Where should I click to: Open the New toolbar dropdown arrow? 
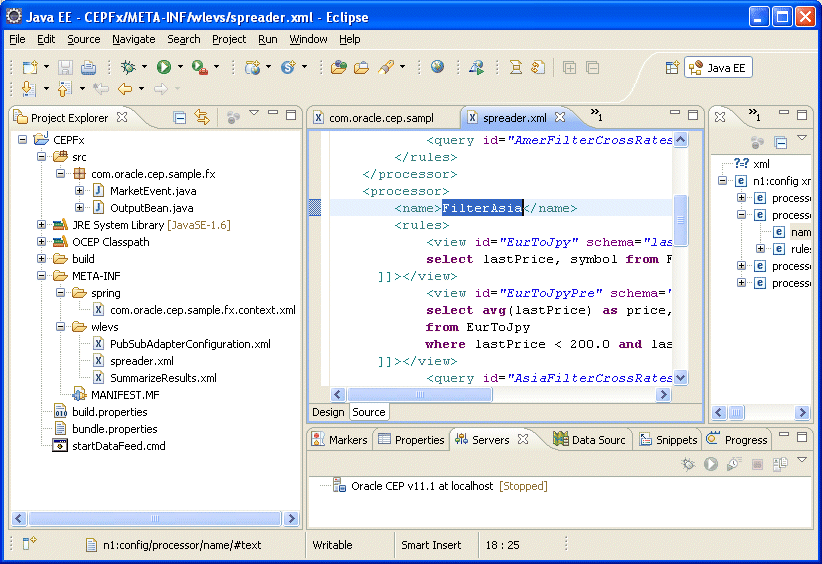(45, 67)
